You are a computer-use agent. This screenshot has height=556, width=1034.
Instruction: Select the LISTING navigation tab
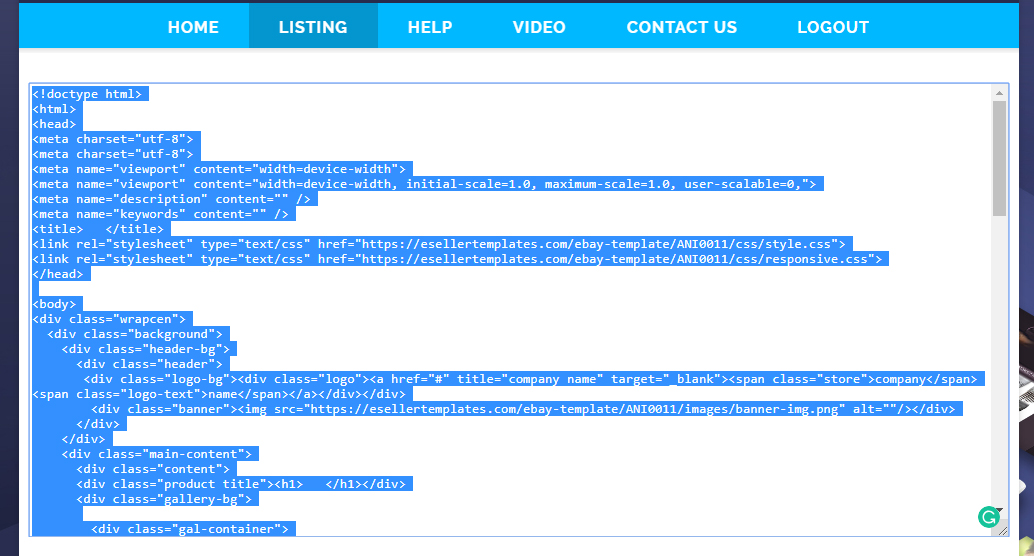313,27
